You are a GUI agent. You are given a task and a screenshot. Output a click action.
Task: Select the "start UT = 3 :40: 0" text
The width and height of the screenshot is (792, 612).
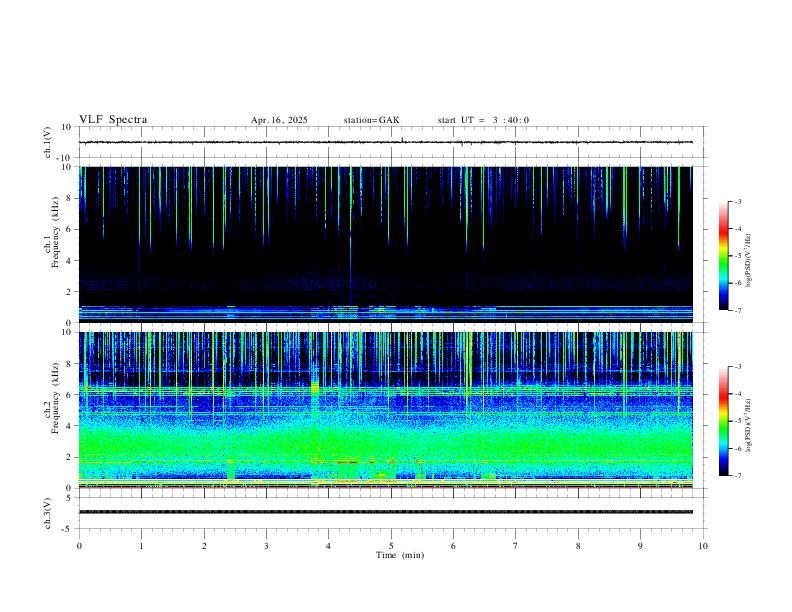tap(483, 120)
